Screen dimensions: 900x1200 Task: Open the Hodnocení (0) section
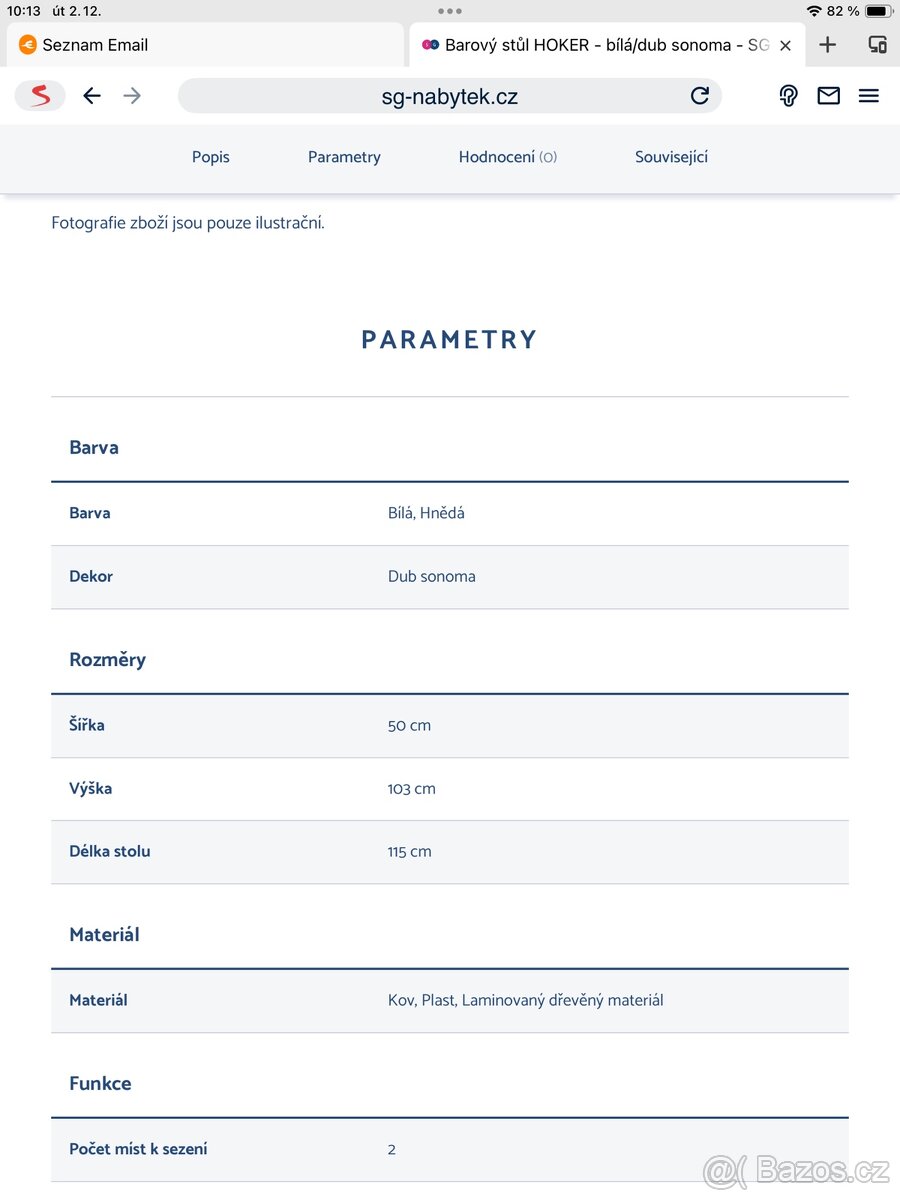click(507, 157)
